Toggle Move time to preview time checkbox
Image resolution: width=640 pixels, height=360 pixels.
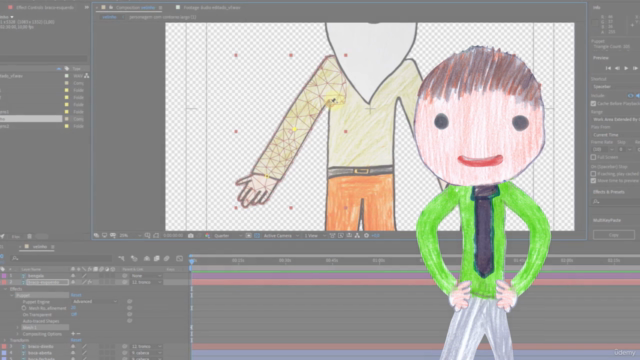pyautogui.click(x=593, y=180)
